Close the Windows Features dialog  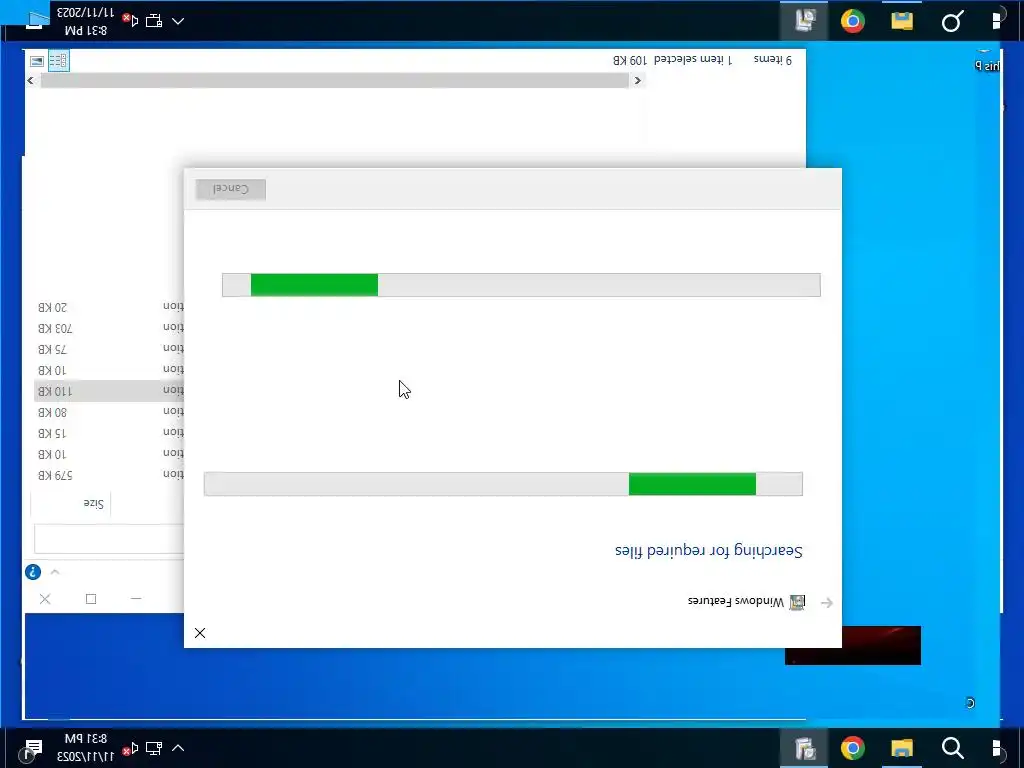pos(200,633)
